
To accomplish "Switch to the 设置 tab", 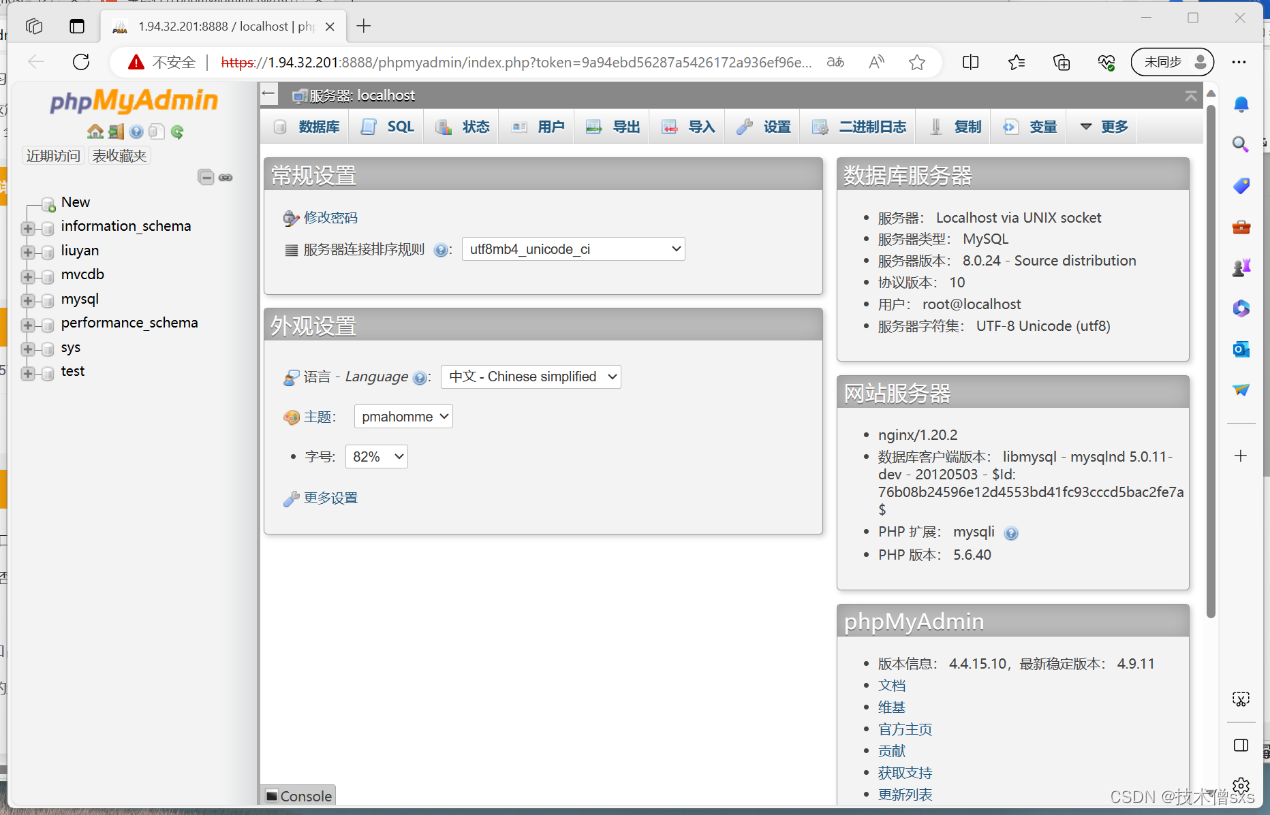I will [x=762, y=127].
